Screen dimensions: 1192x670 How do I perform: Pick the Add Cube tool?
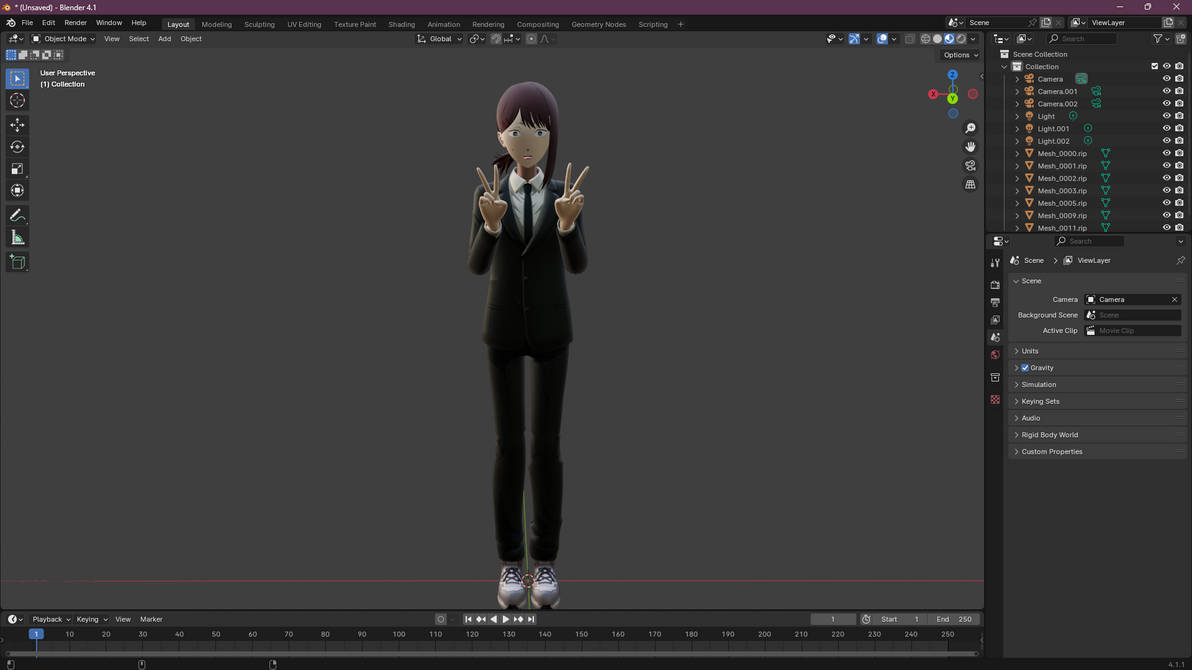coord(17,262)
